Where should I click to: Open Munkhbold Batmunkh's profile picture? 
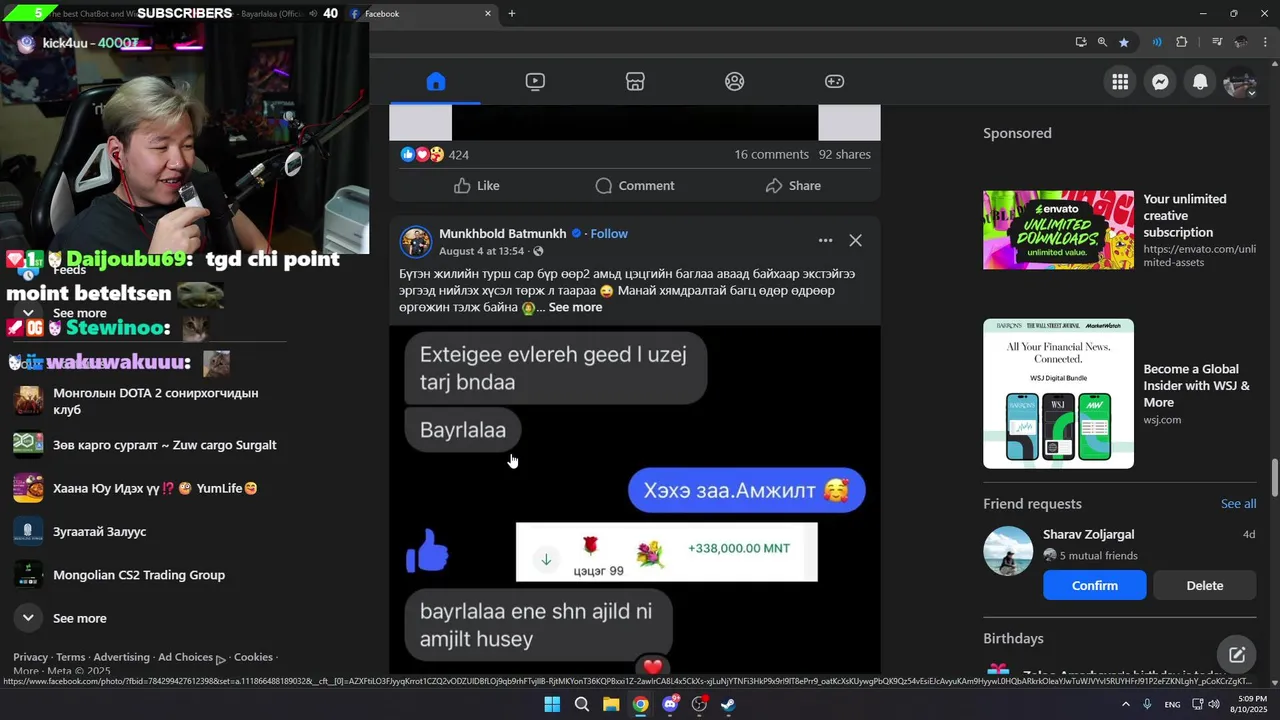point(416,242)
